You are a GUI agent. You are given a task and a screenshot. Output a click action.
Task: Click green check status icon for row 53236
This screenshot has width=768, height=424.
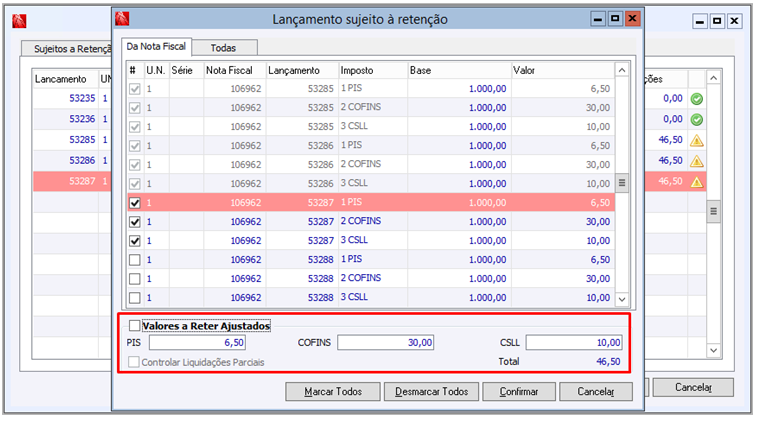coord(696,119)
